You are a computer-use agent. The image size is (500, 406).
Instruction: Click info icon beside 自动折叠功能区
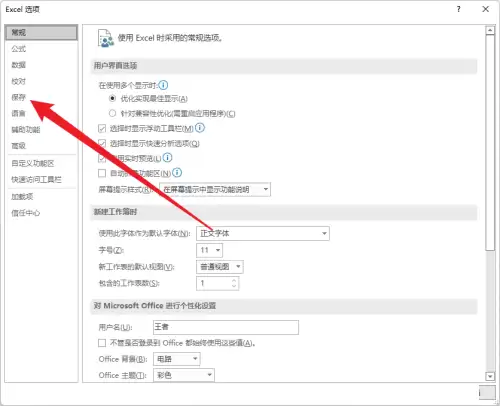tap(177, 172)
